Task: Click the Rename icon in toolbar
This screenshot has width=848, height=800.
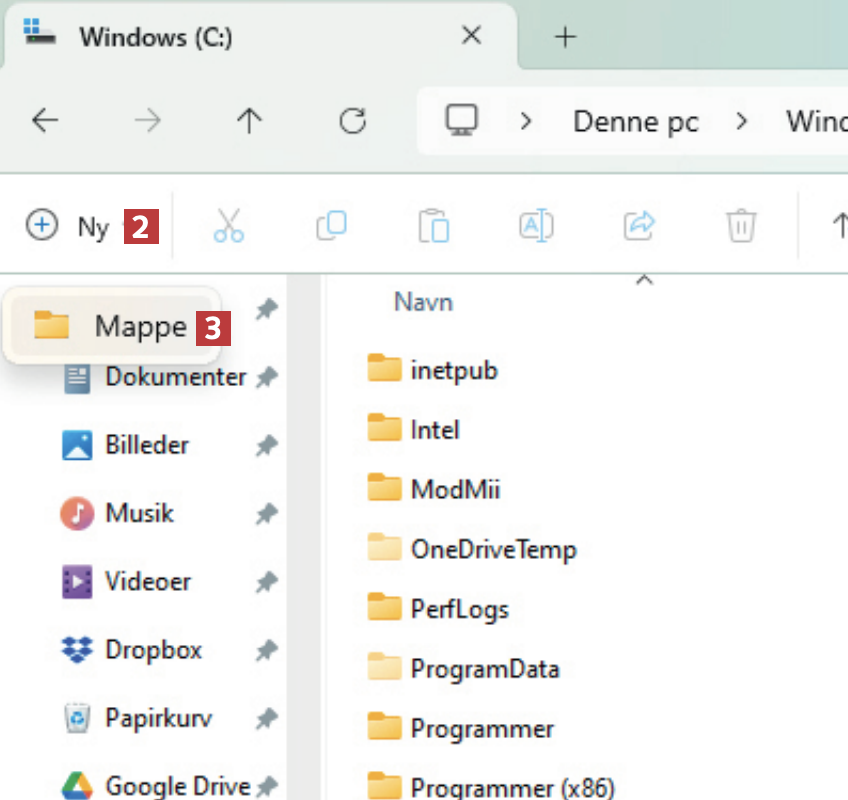Action: tap(536, 226)
